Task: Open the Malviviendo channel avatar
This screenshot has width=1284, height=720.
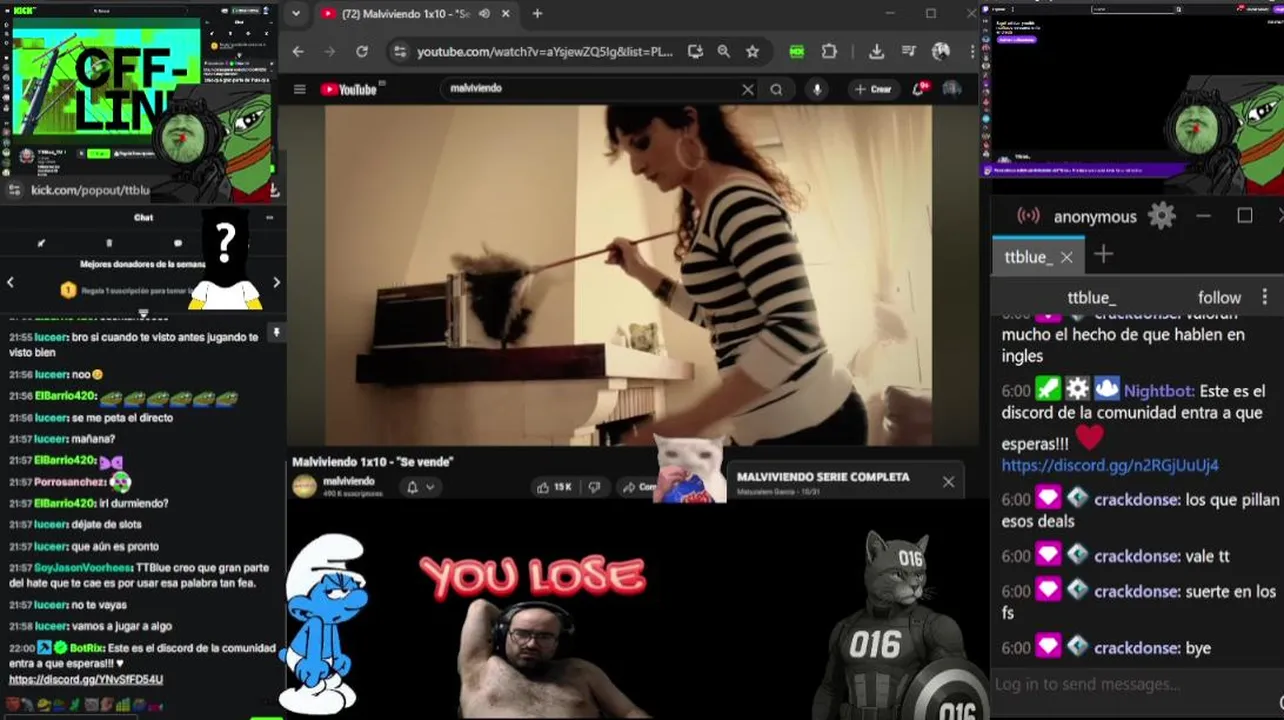Action: click(x=304, y=487)
